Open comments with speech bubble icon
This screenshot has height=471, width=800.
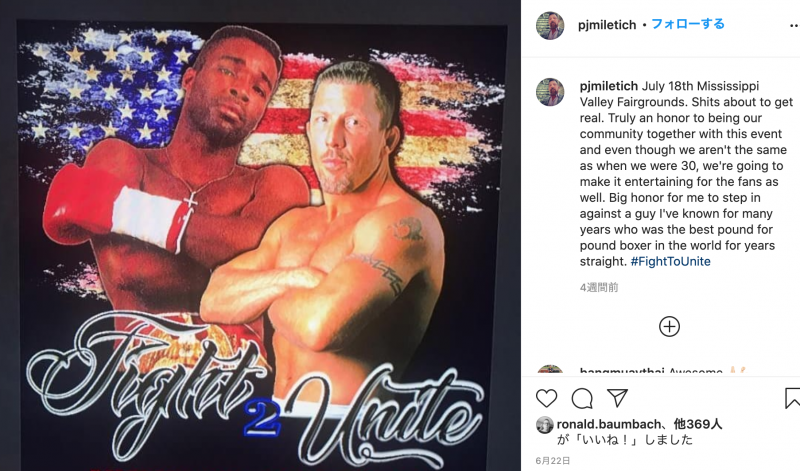point(582,398)
